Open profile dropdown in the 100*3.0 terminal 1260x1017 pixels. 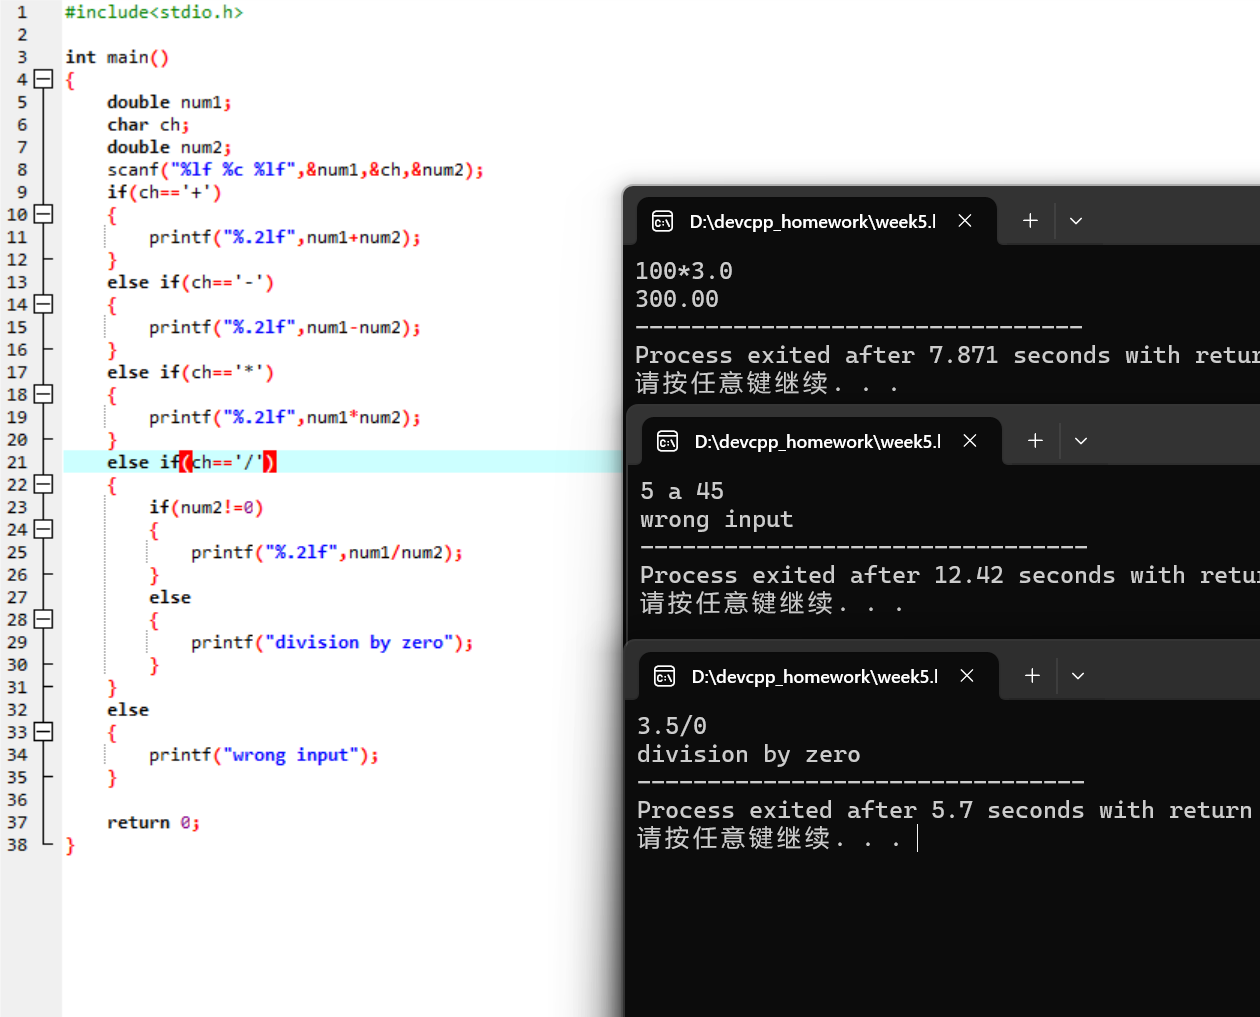1076,221
